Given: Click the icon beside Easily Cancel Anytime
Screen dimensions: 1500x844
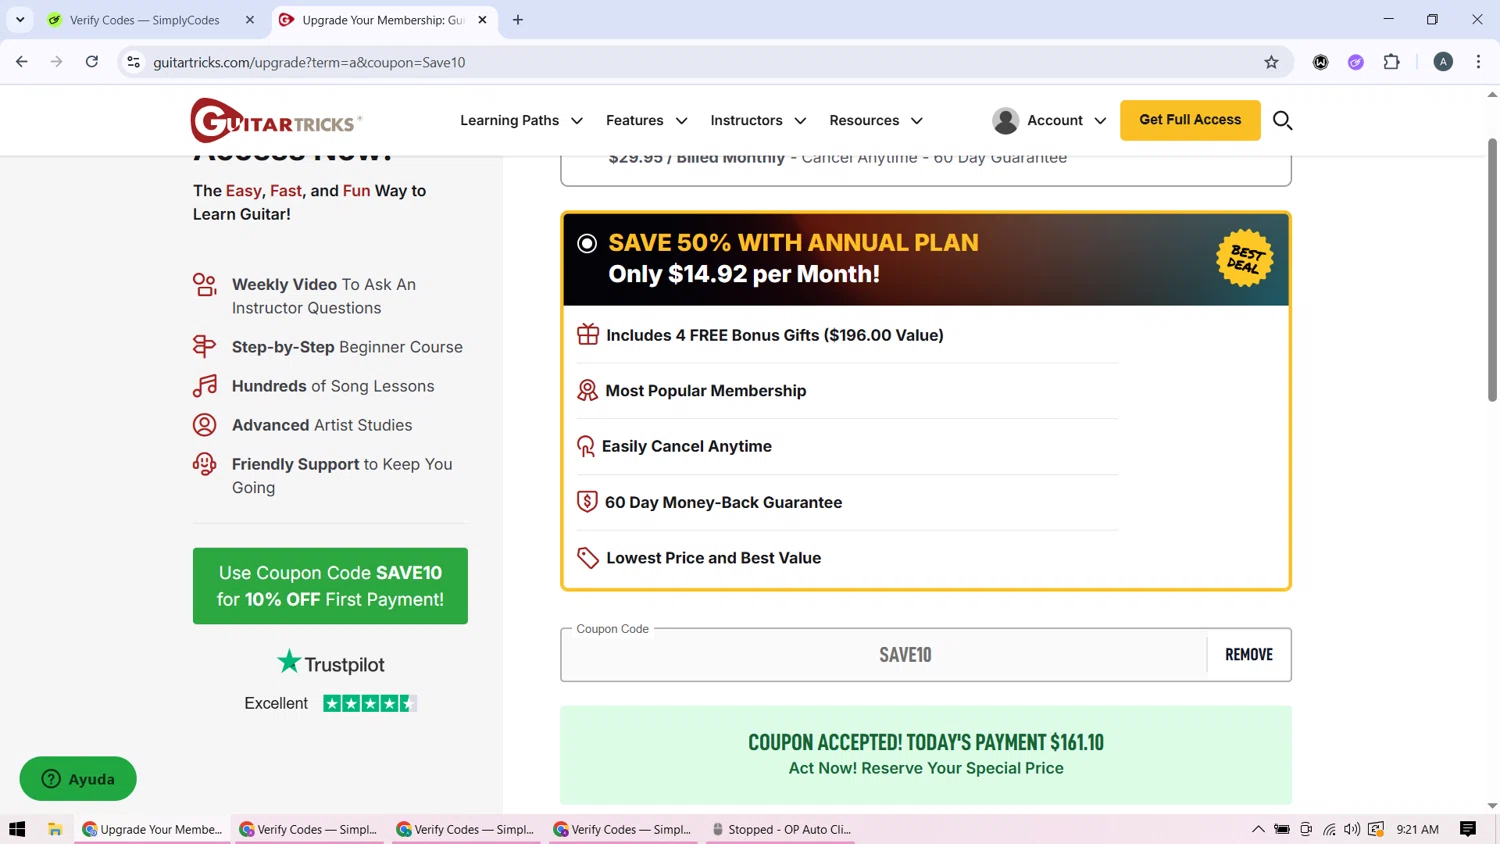Looking at the screenshot, I should coord(586,446).
